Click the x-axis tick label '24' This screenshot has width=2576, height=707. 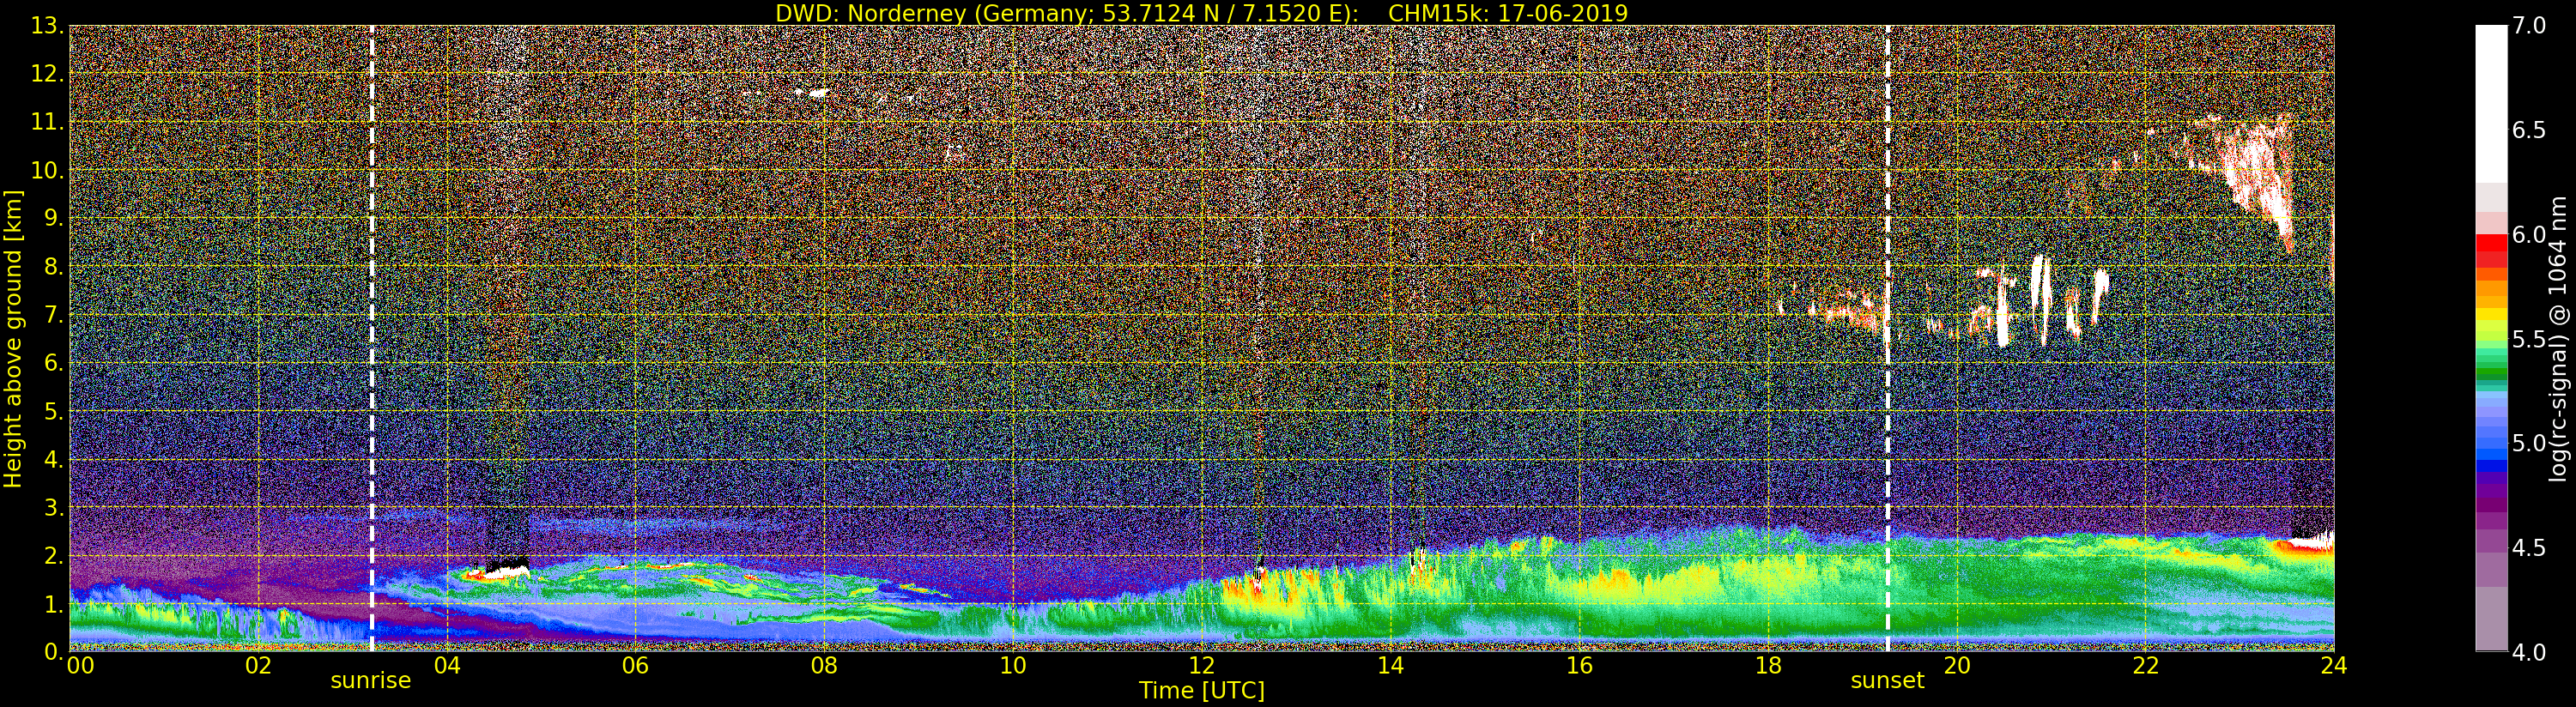click(x=2334, y=665)
